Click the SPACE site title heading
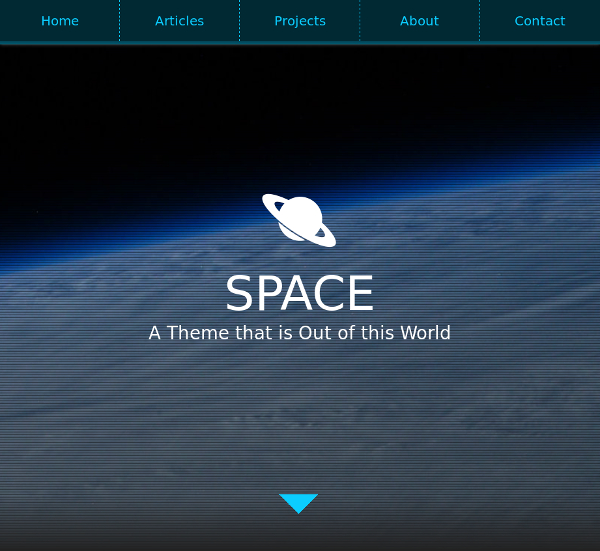Screen dimensions: 600x551 click(x=299, y=293)
